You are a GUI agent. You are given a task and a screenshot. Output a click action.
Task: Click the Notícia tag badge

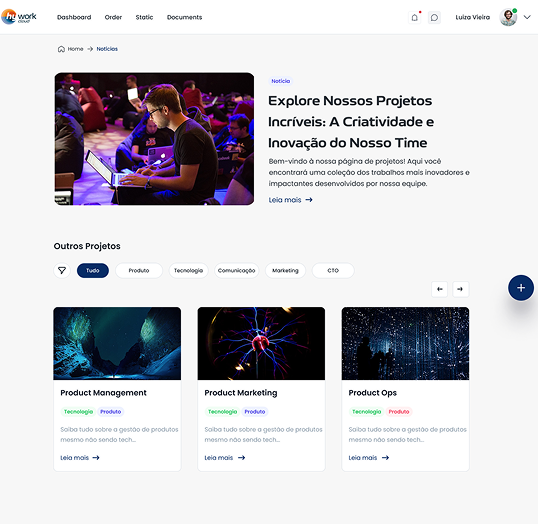pos(281,81)
